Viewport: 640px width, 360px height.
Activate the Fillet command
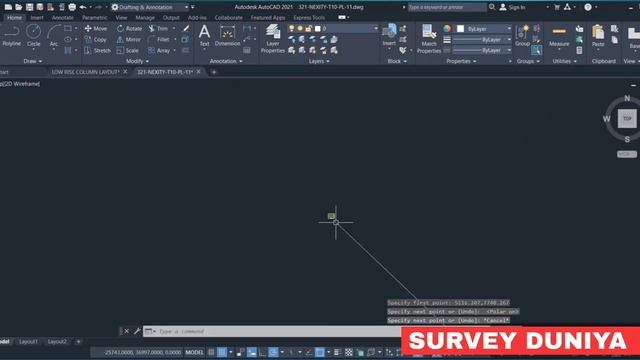[158, 40]
